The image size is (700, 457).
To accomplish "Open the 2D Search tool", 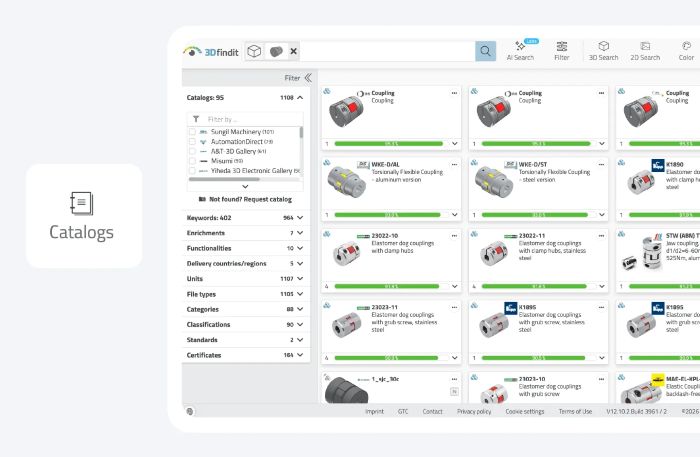I will click(x=645, y=51).
